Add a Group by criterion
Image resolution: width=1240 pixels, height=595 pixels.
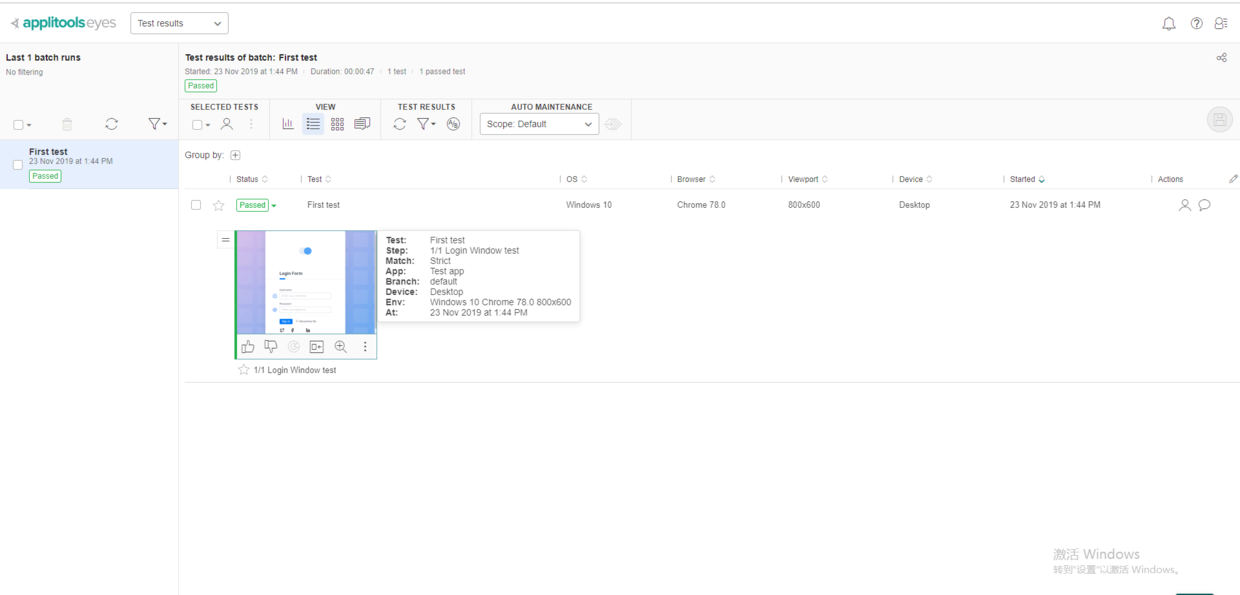pyautogui.click(x=235, y=155)
